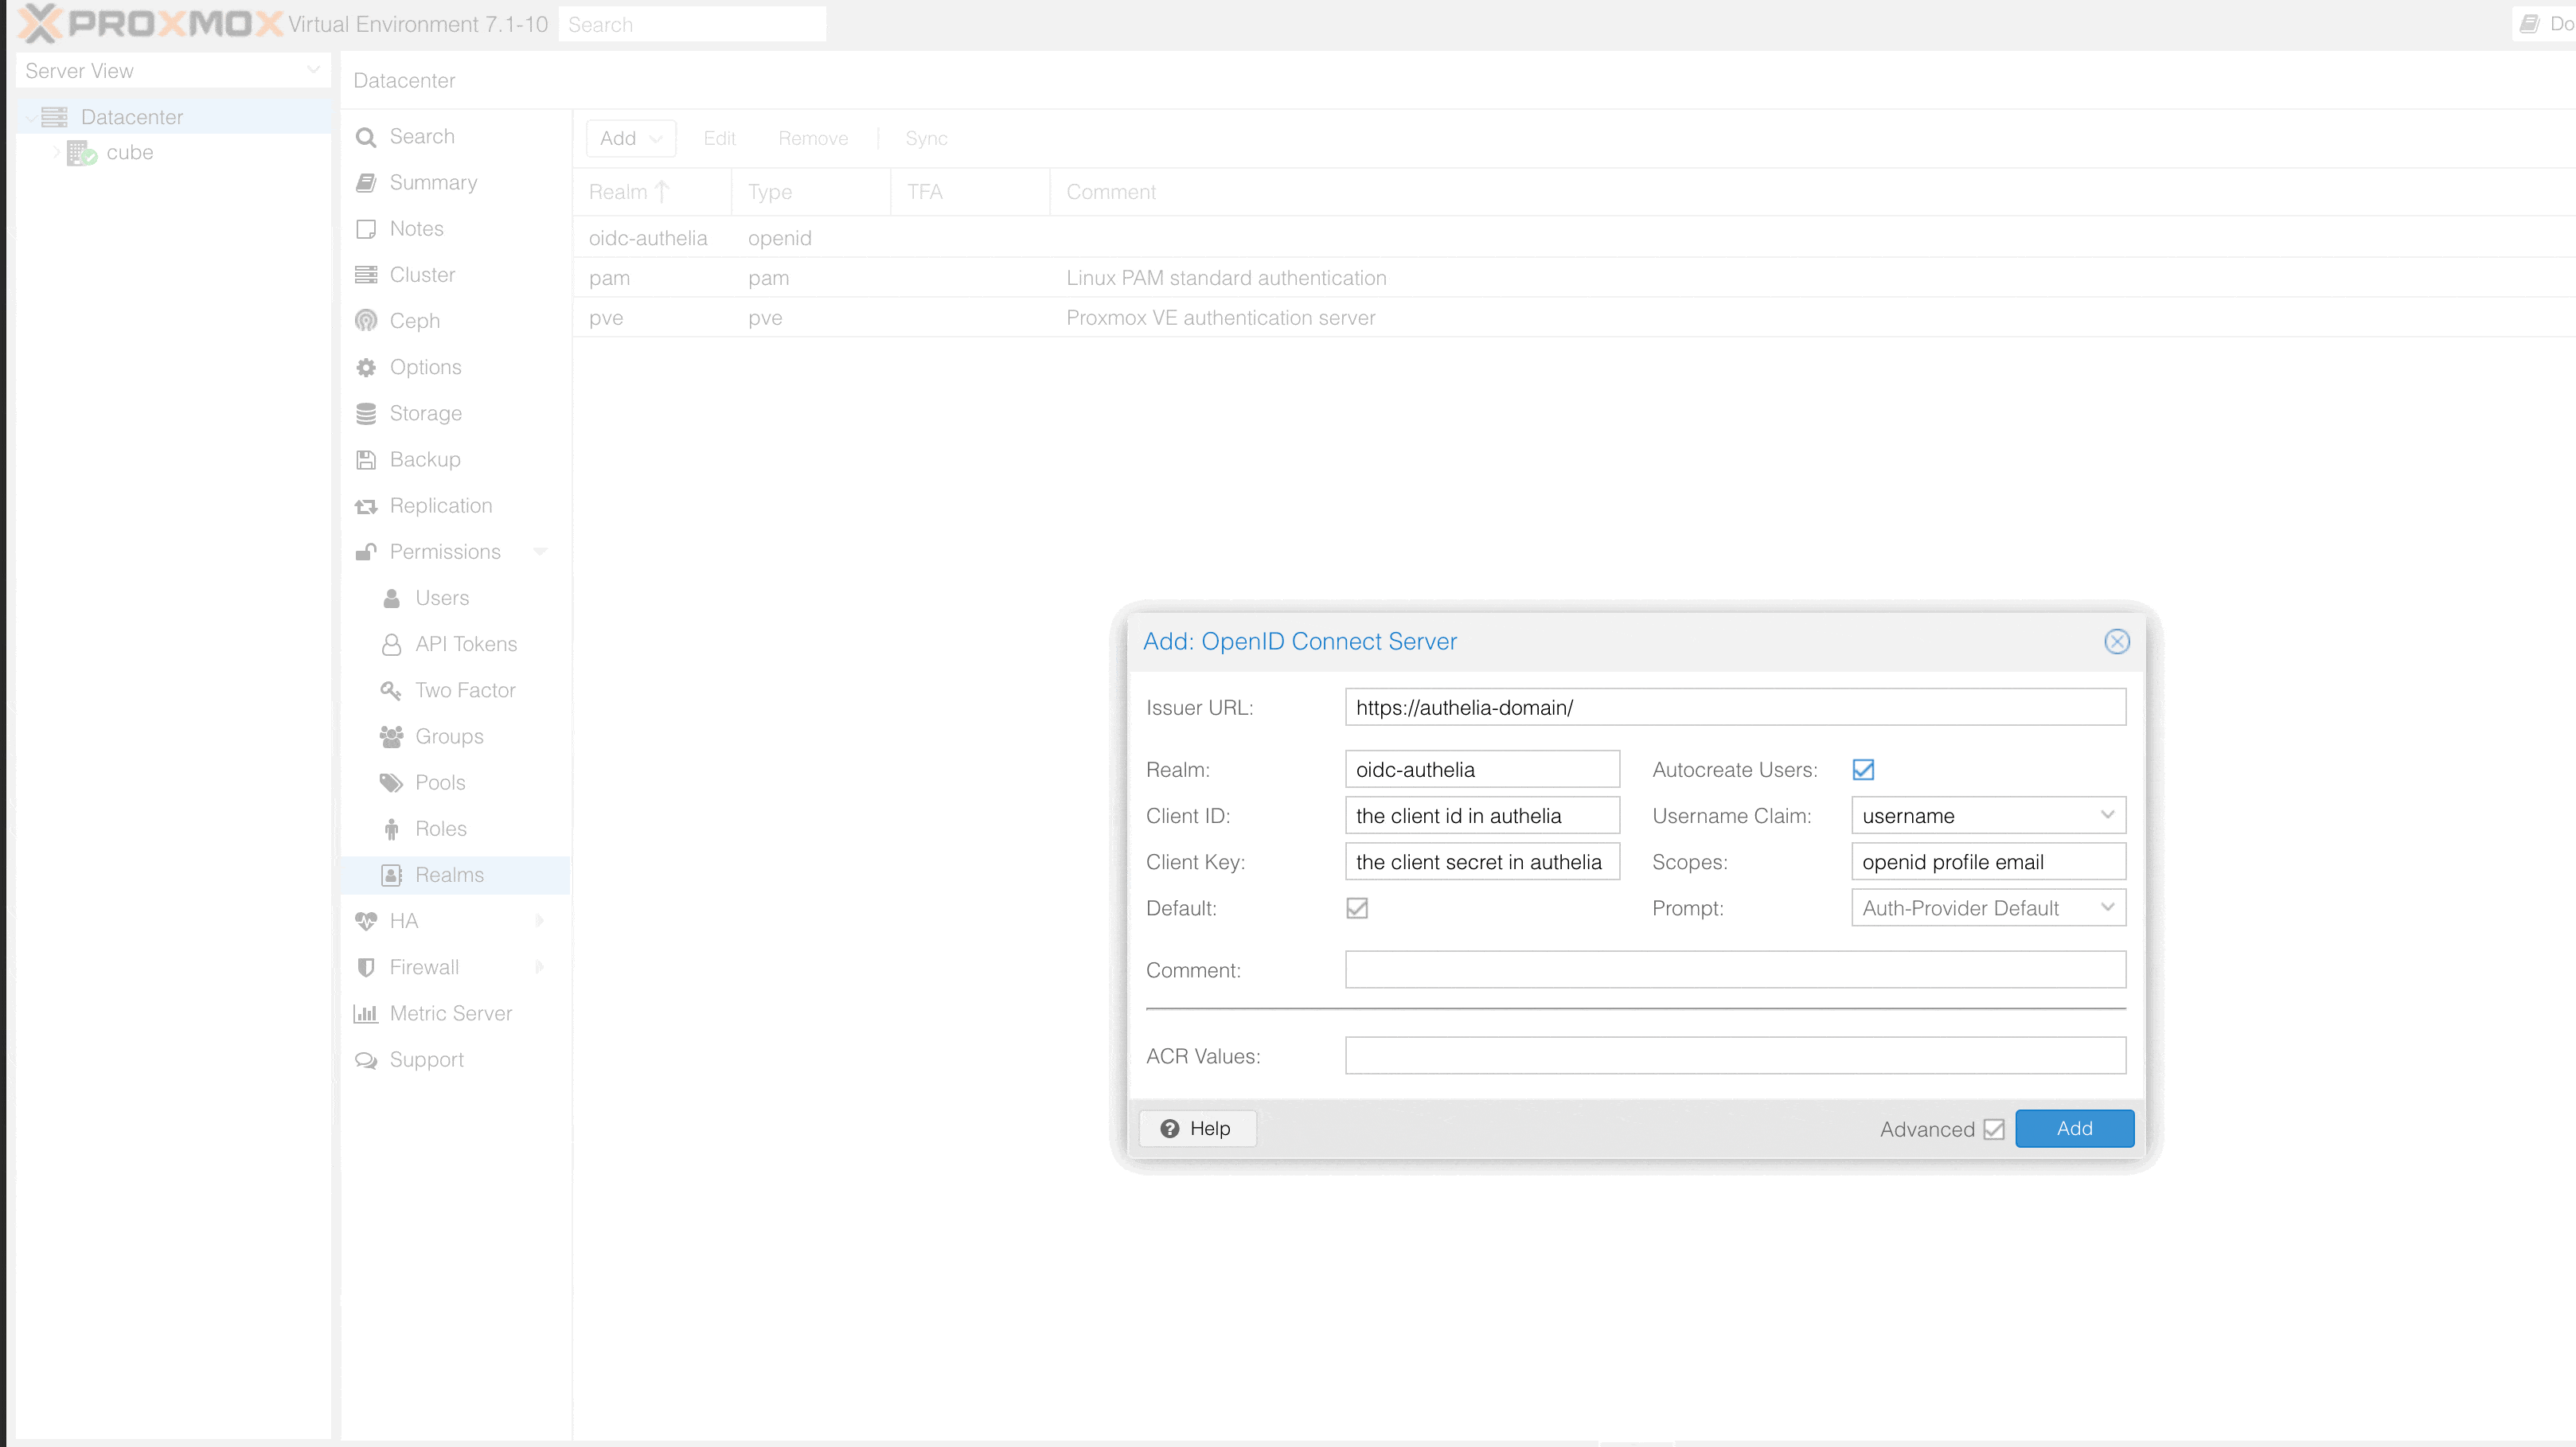Open Two Factor via key icon

click(x=391, y=690)
